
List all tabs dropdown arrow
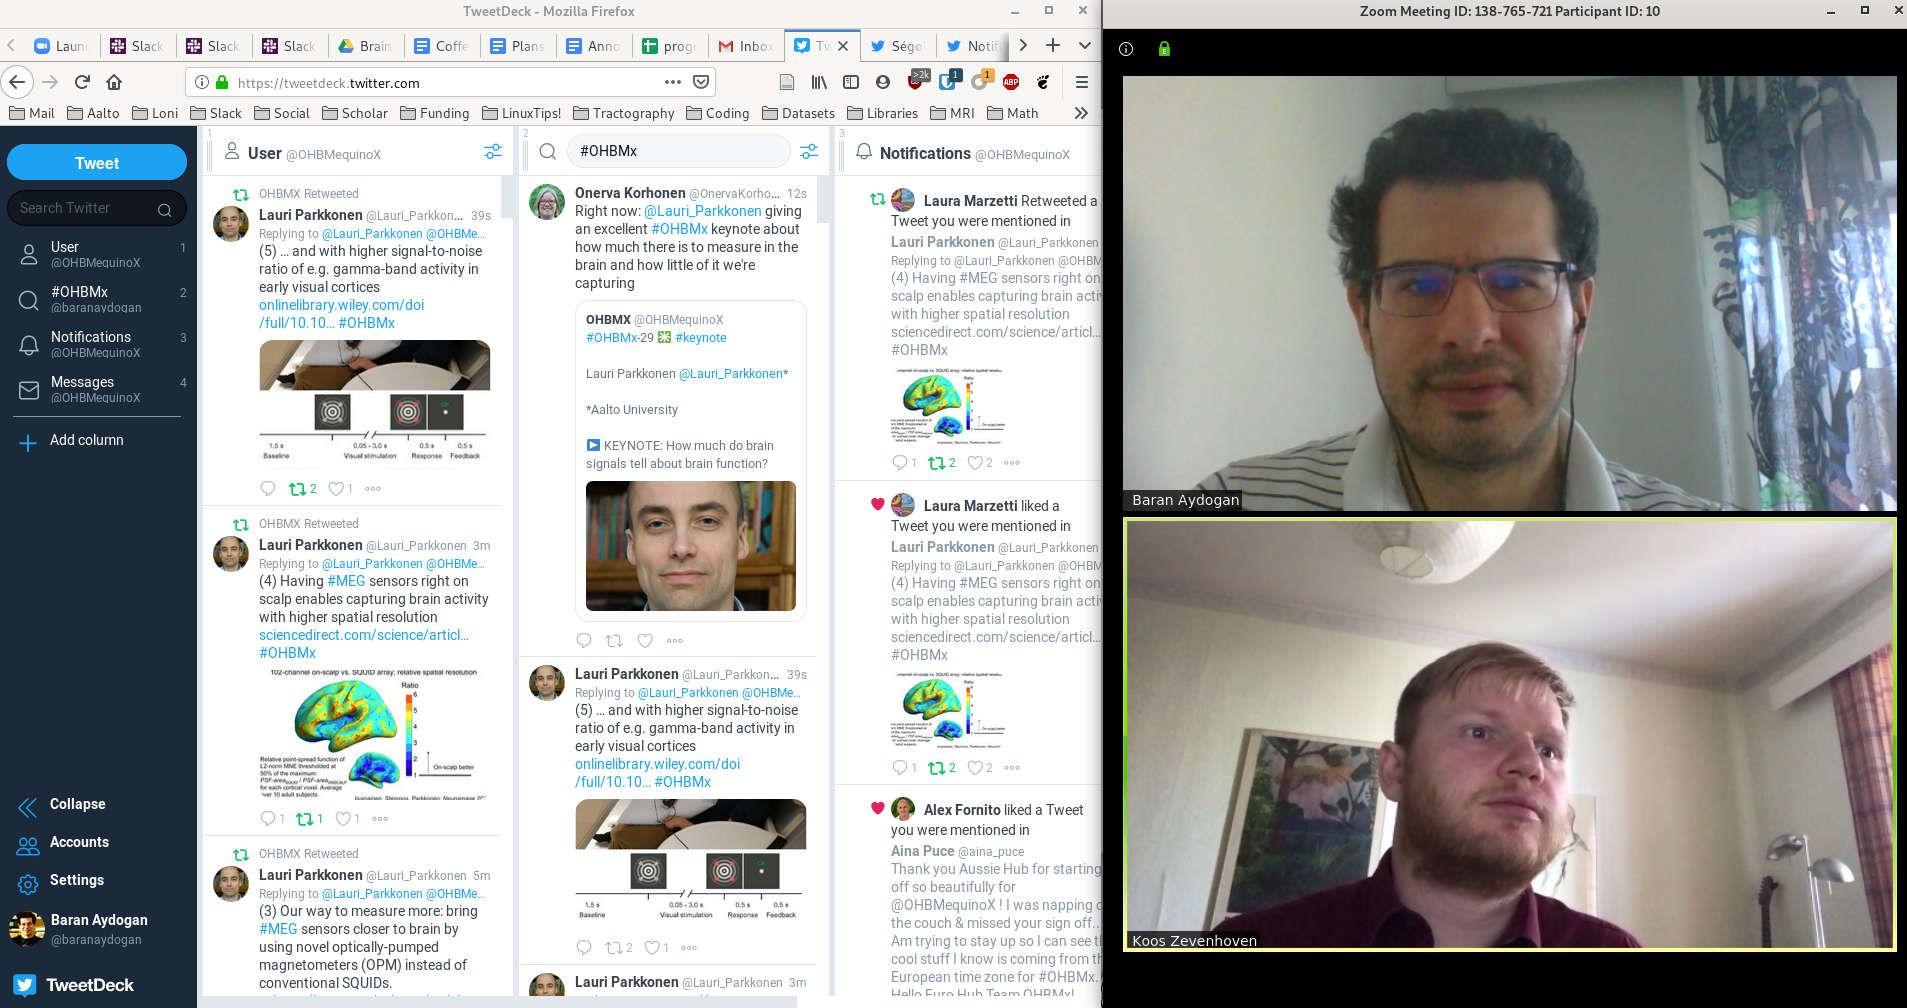pos(1084,46)
